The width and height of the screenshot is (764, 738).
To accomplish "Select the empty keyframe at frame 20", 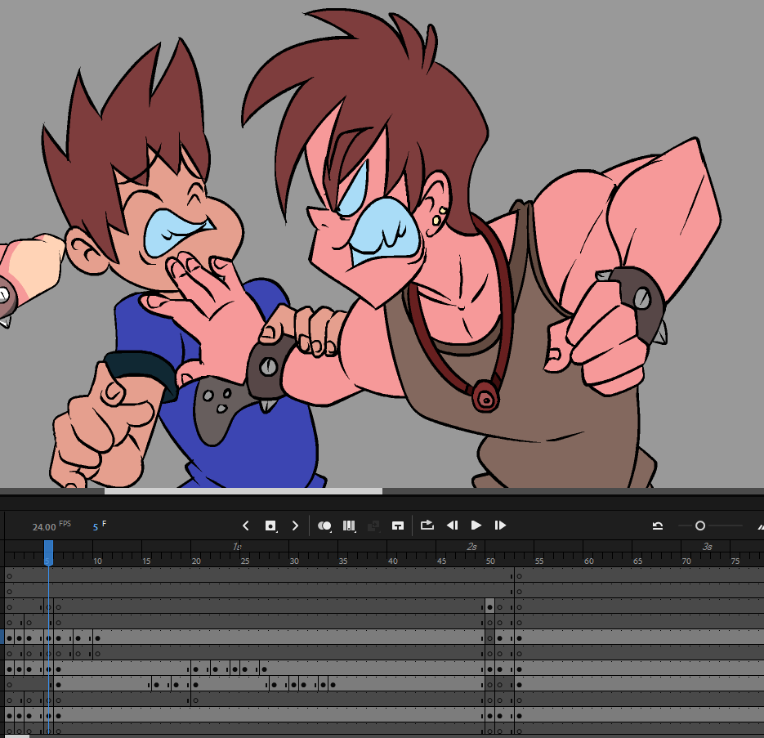I will click(x=196, y=700).
